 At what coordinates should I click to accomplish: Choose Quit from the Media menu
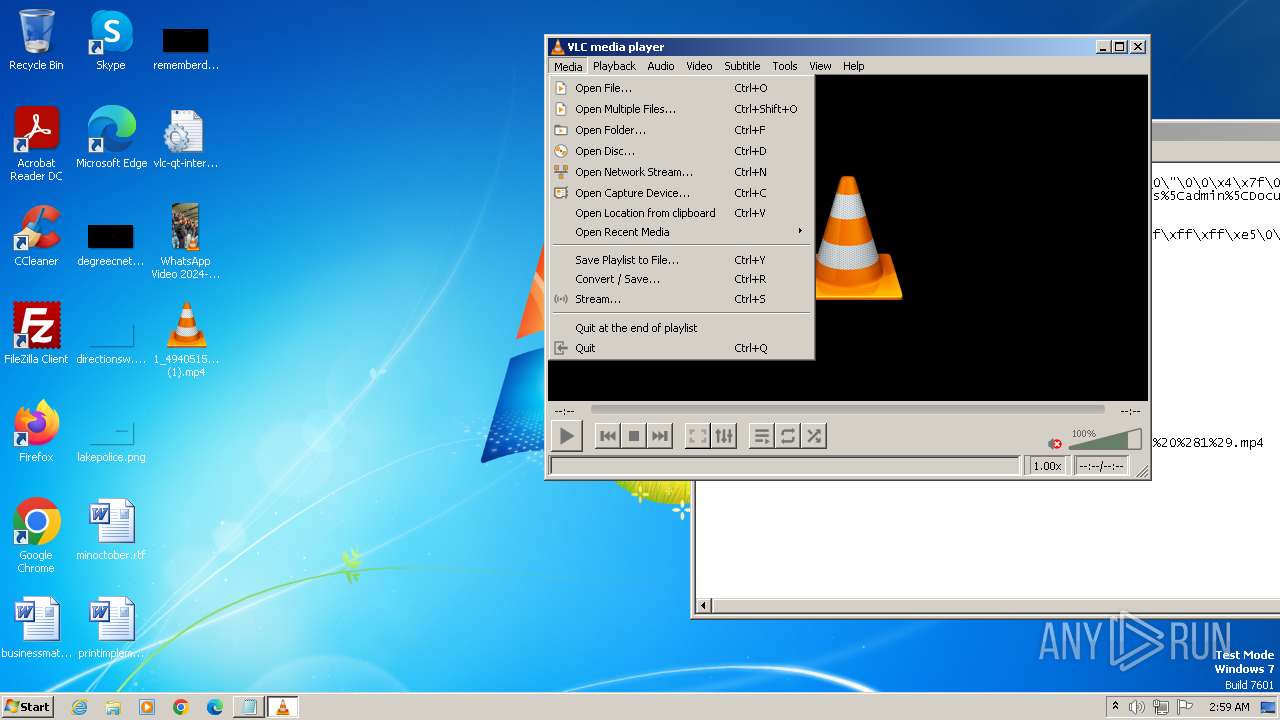click(x=682, y=348)
